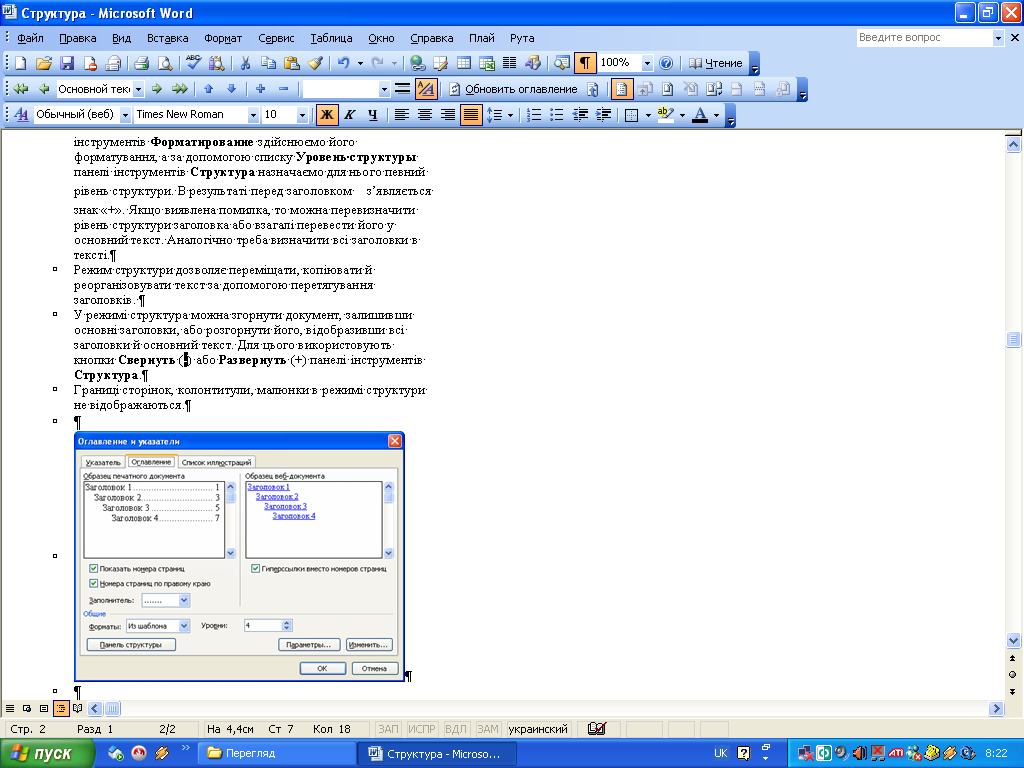1024x768 pixels.
Task: Click the Copy icon
Action: [268, 63]
